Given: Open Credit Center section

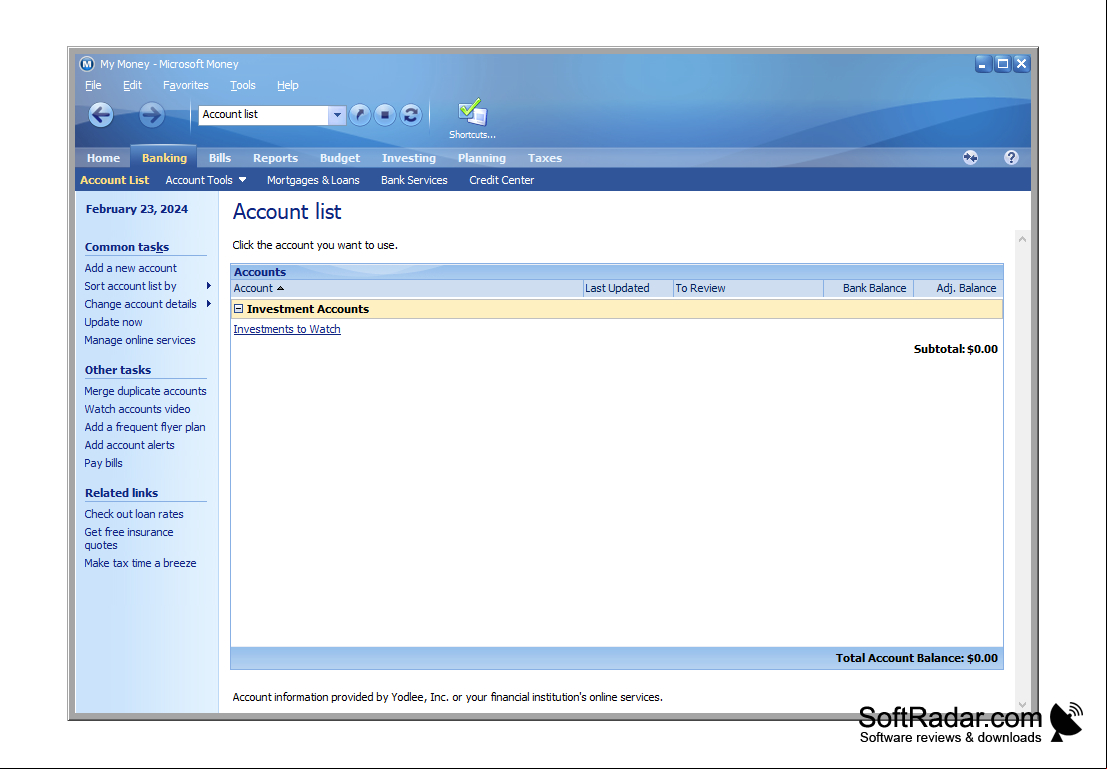Looking at the screenshot, I should tap(501, 180).
